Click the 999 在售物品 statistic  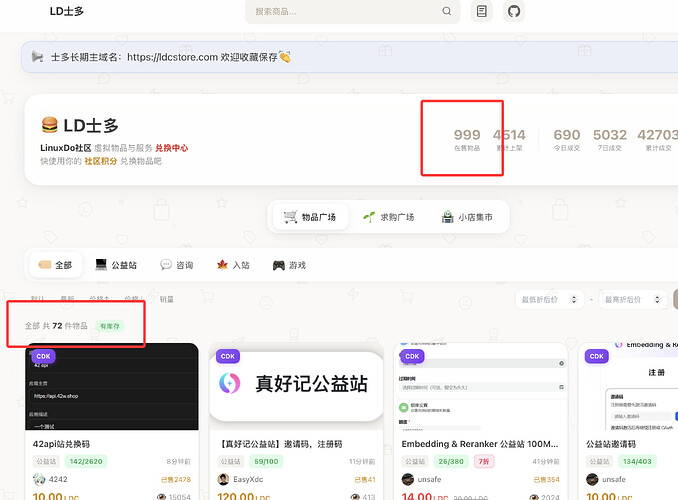coord(467,139)
